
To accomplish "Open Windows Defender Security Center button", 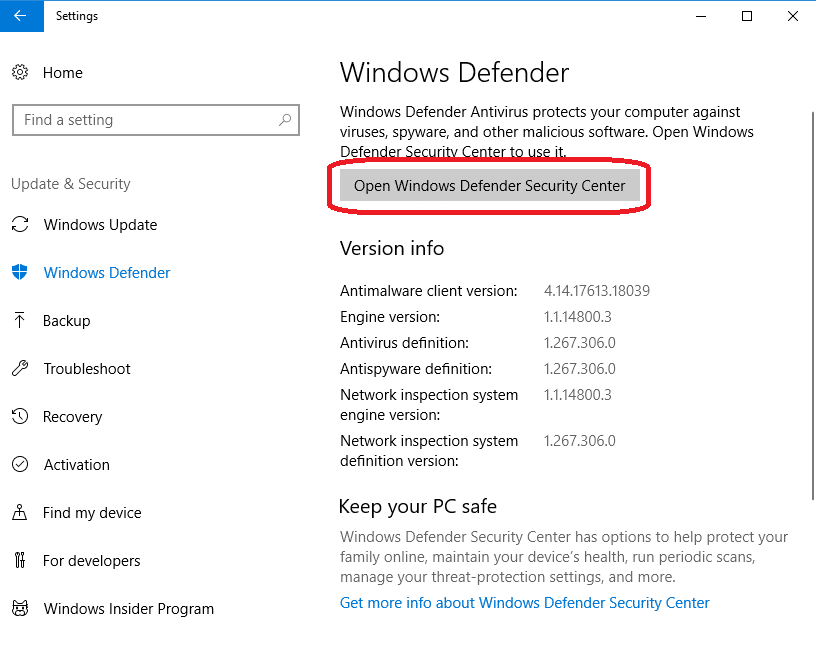I will [489, 185].
